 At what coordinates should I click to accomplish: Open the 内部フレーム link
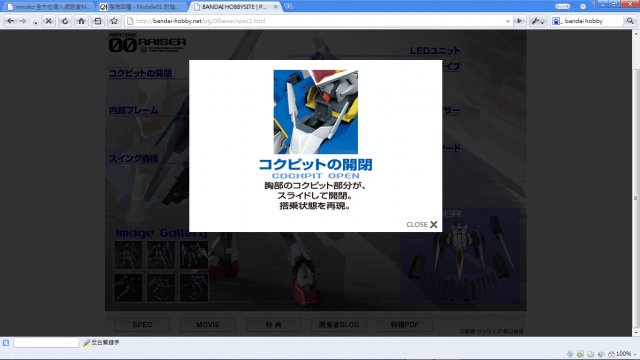click(x=133, y=110)
